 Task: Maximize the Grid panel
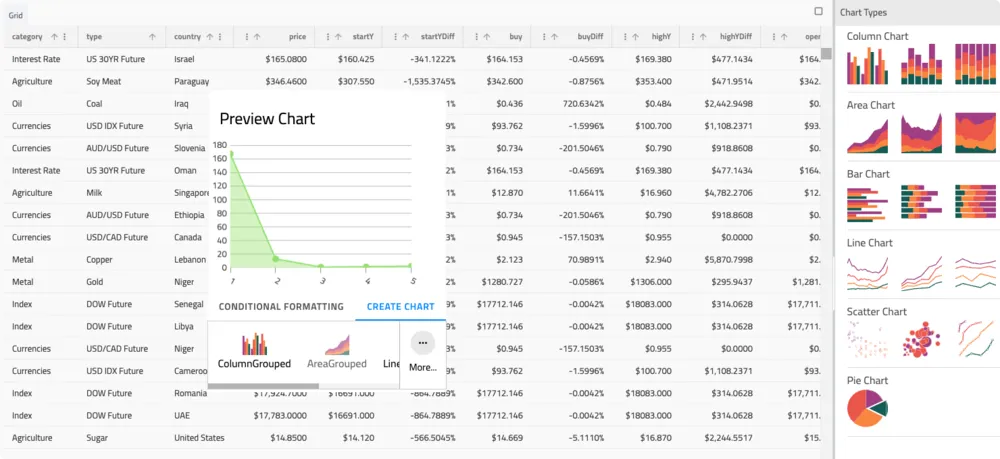pyautogui.click(x=818, y=12)
